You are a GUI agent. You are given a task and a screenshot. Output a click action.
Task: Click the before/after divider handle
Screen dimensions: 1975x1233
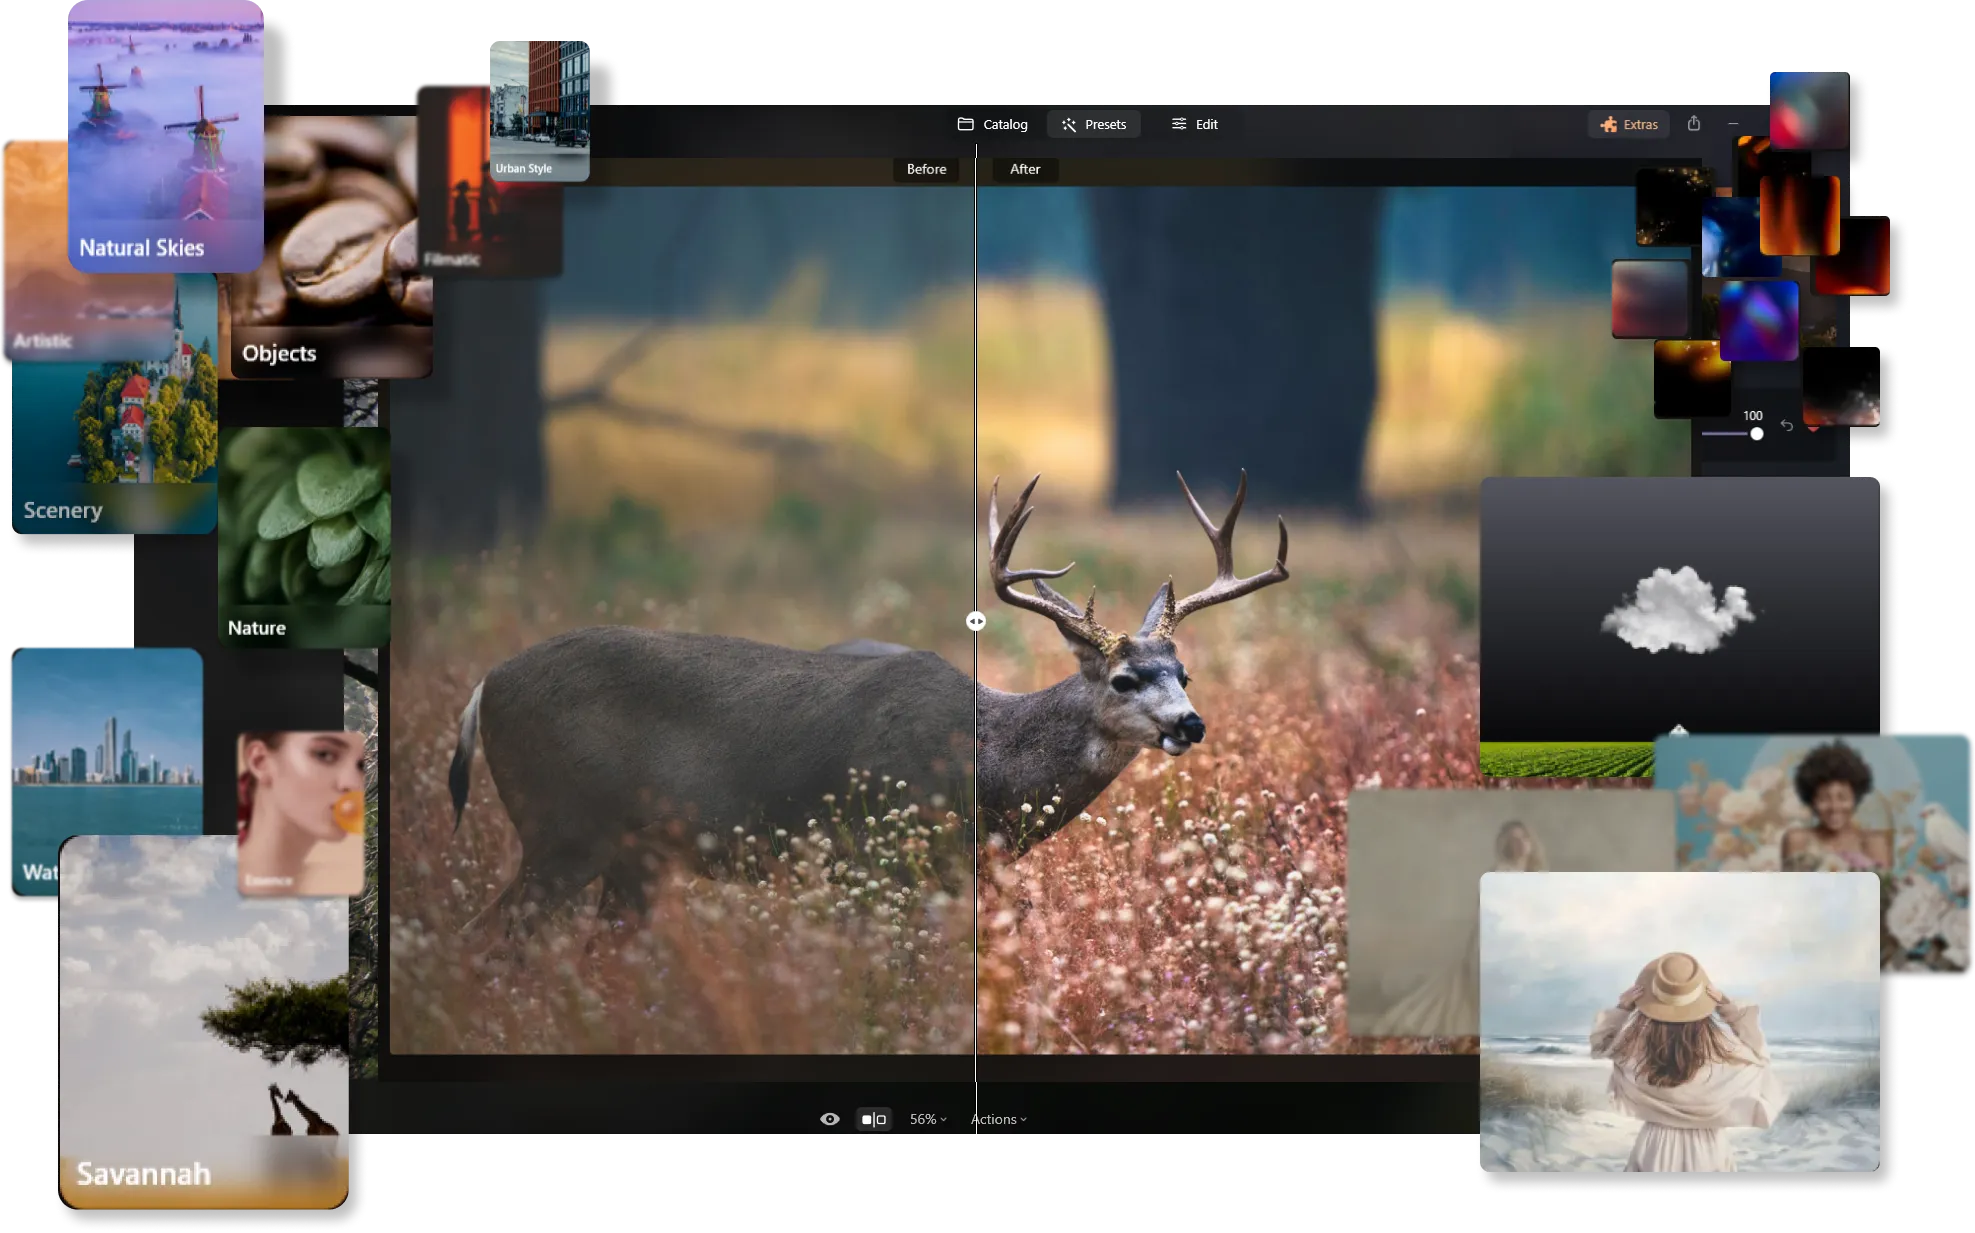click(x=976, y=621)
